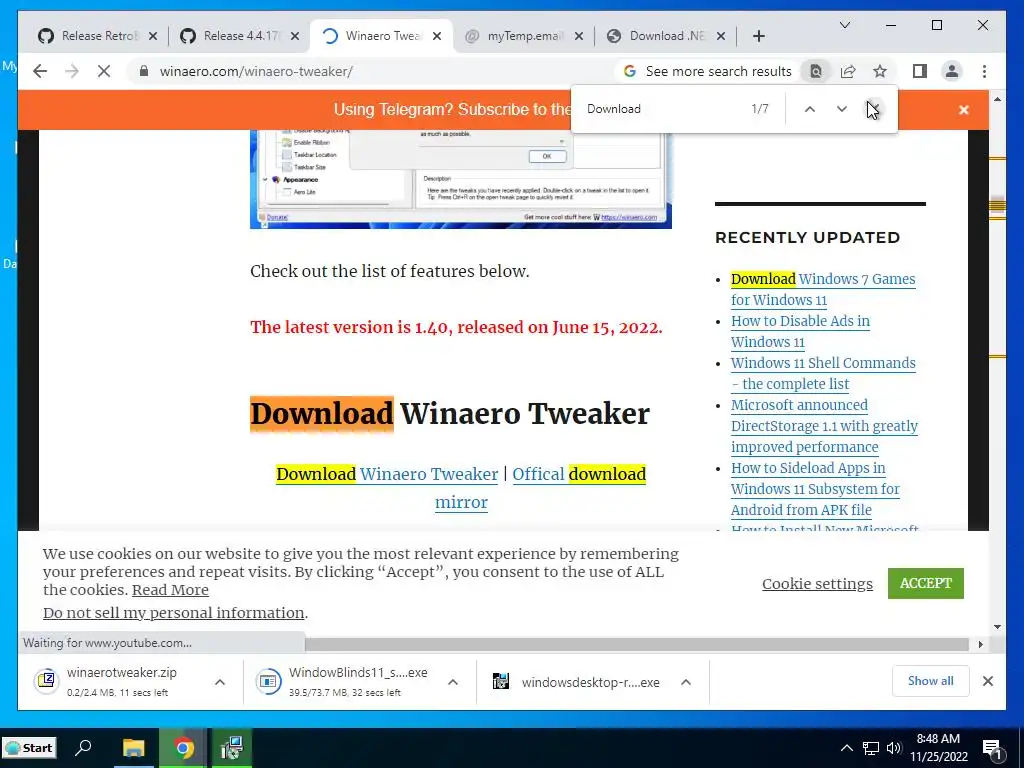
Task: Click the Download Winaero Tweaker link
Action: pyautogui.click(x=387, y=474)
